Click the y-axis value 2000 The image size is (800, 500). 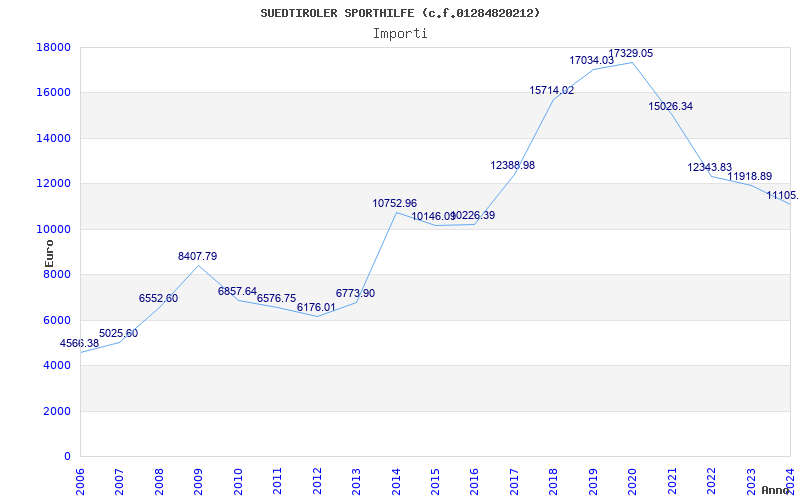coord(57,411)
